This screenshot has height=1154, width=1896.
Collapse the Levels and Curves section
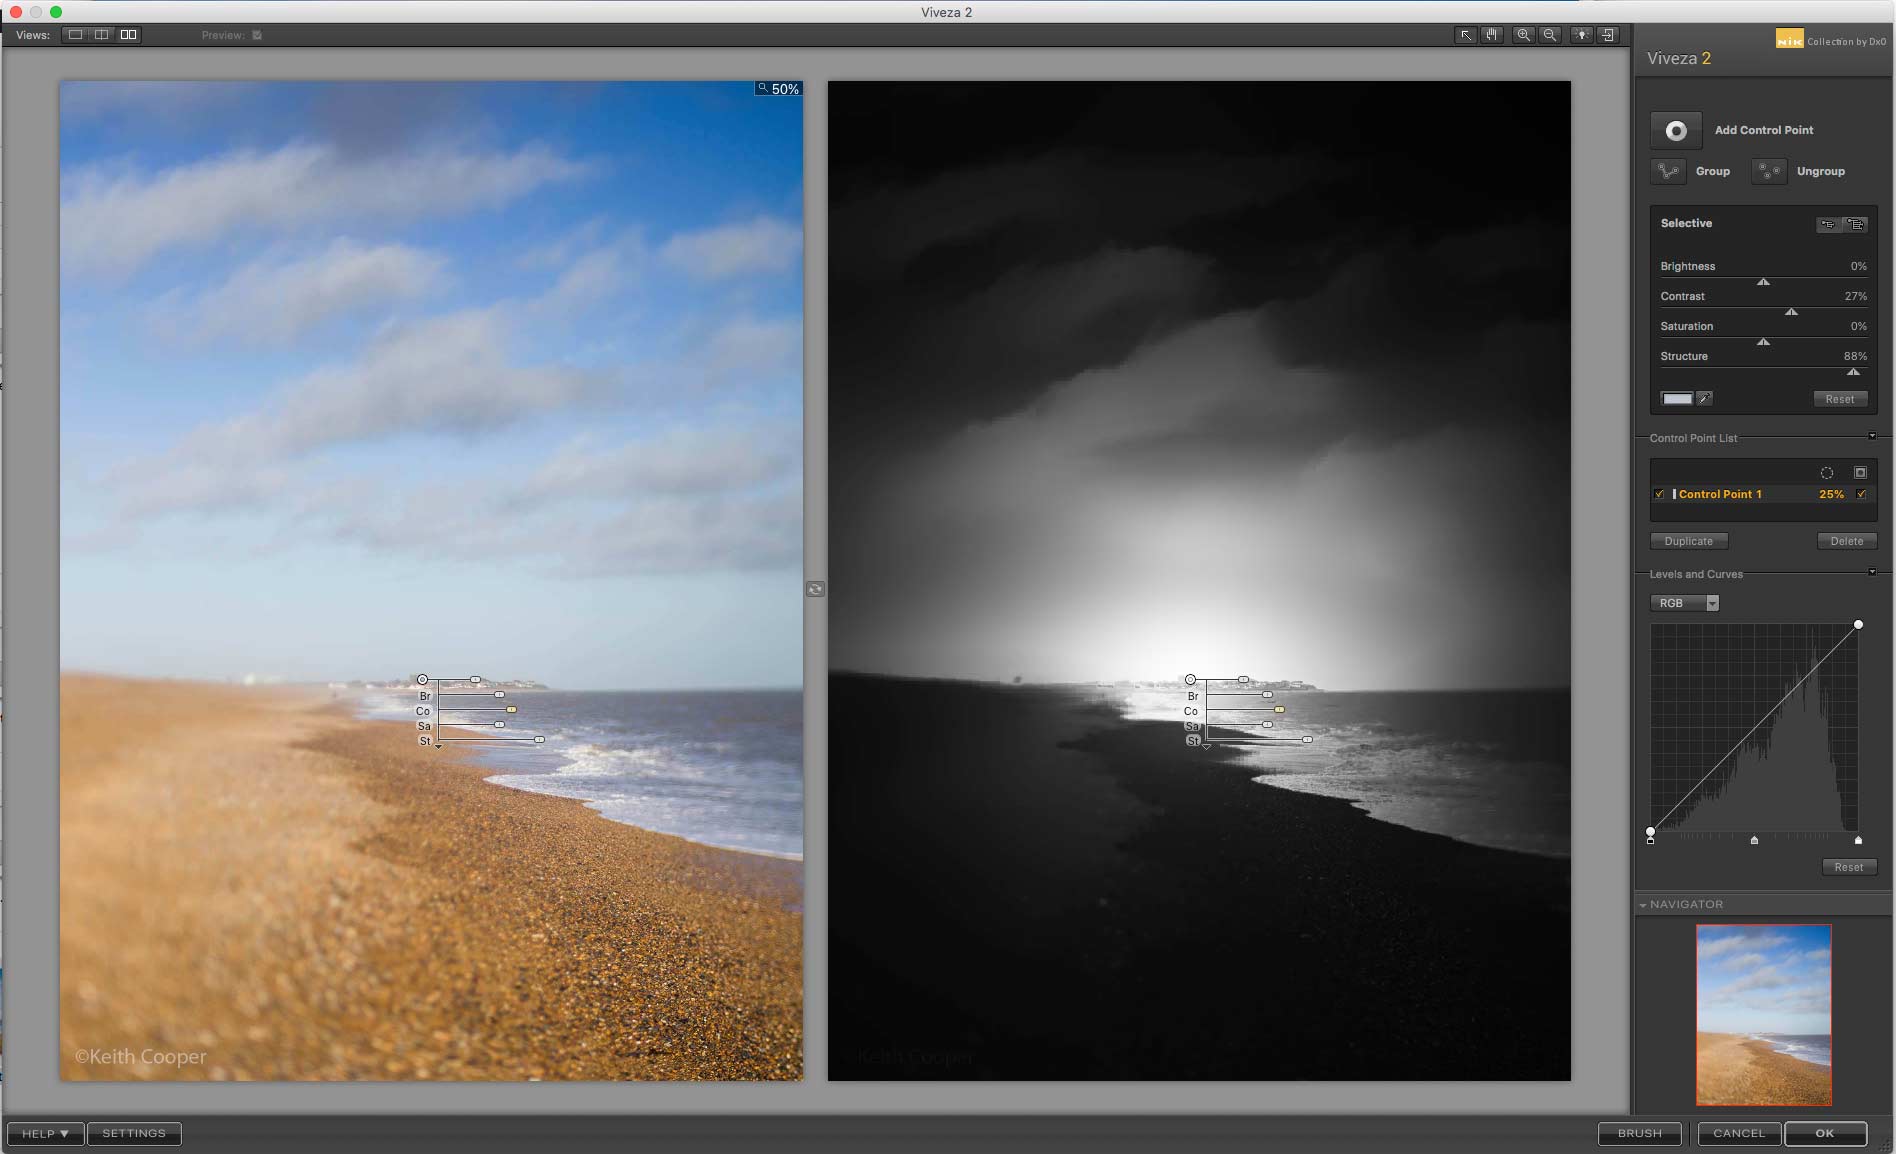click(1872, 572)
